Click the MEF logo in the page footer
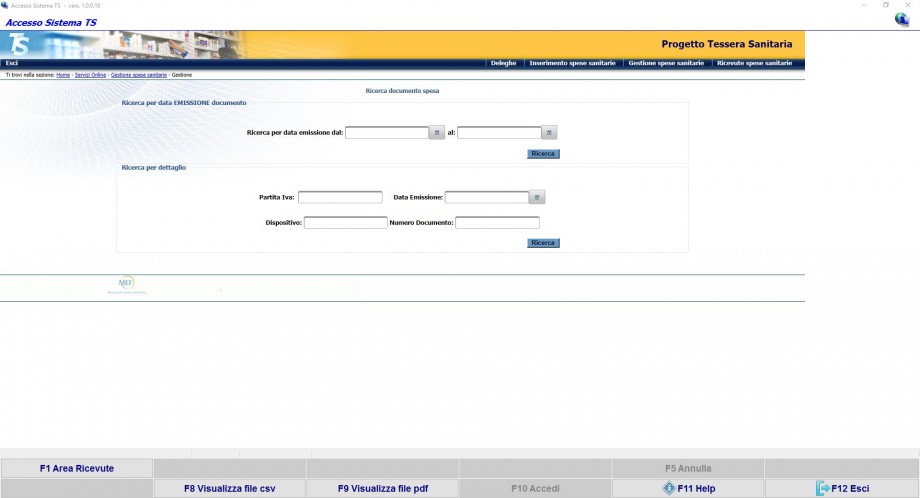The image size is (920, 498). coord(126,285)
